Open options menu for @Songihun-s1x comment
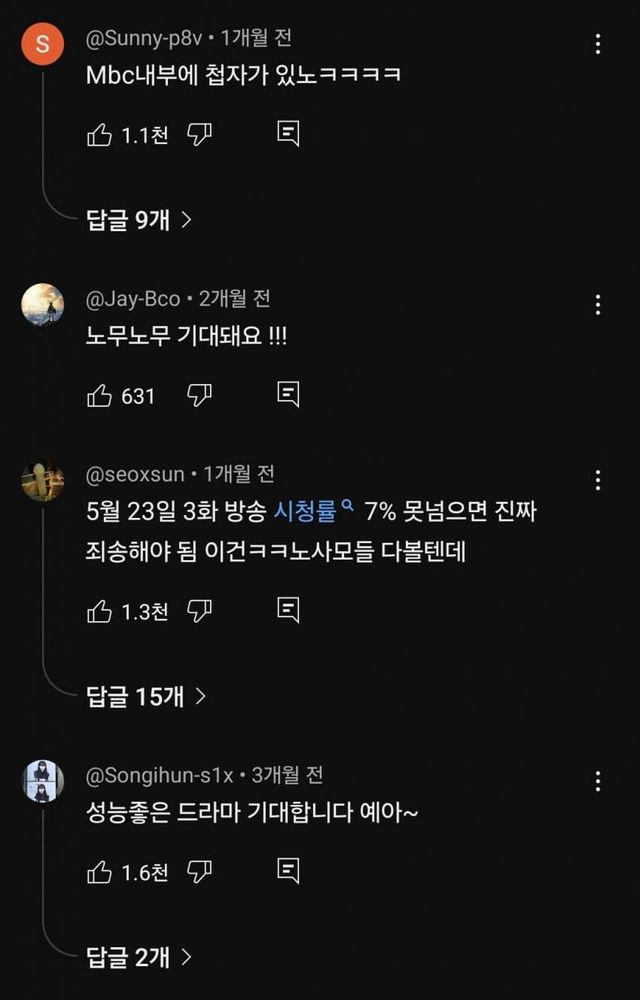Viewport: 640px width, 1000px height. (x=598, y=781)
